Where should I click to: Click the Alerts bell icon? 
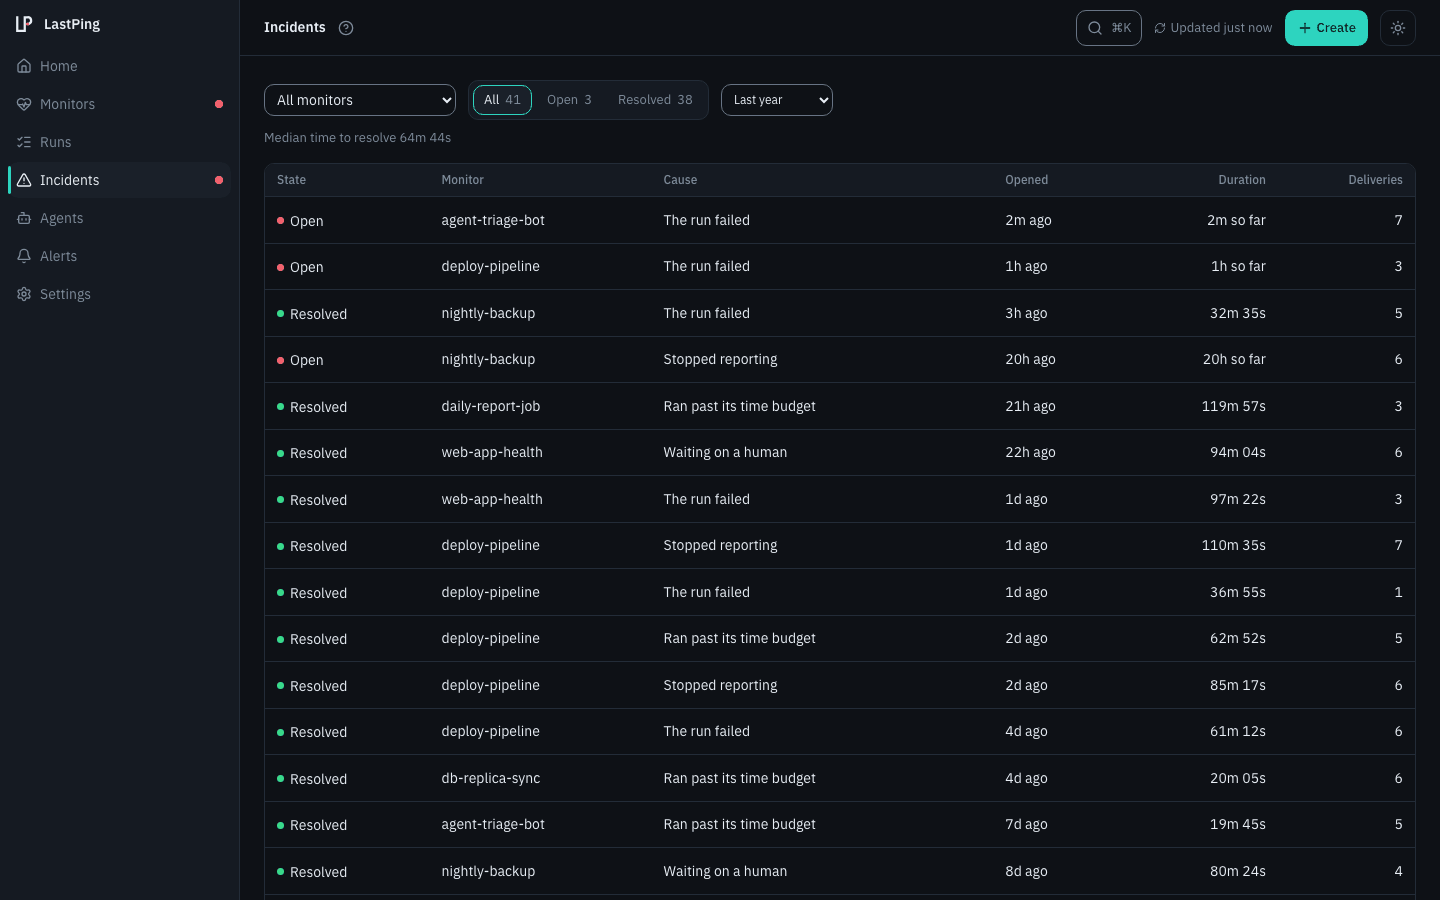pos(24,256)
